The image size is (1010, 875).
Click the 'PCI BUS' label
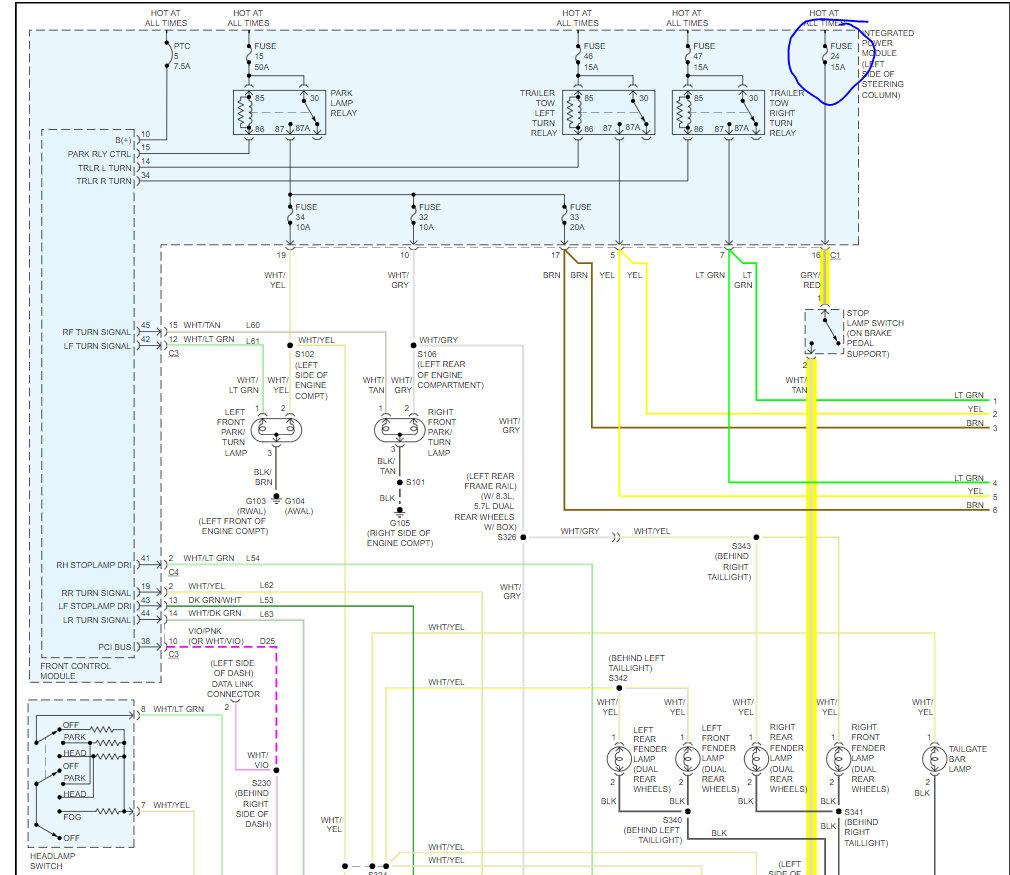[115, 647]
